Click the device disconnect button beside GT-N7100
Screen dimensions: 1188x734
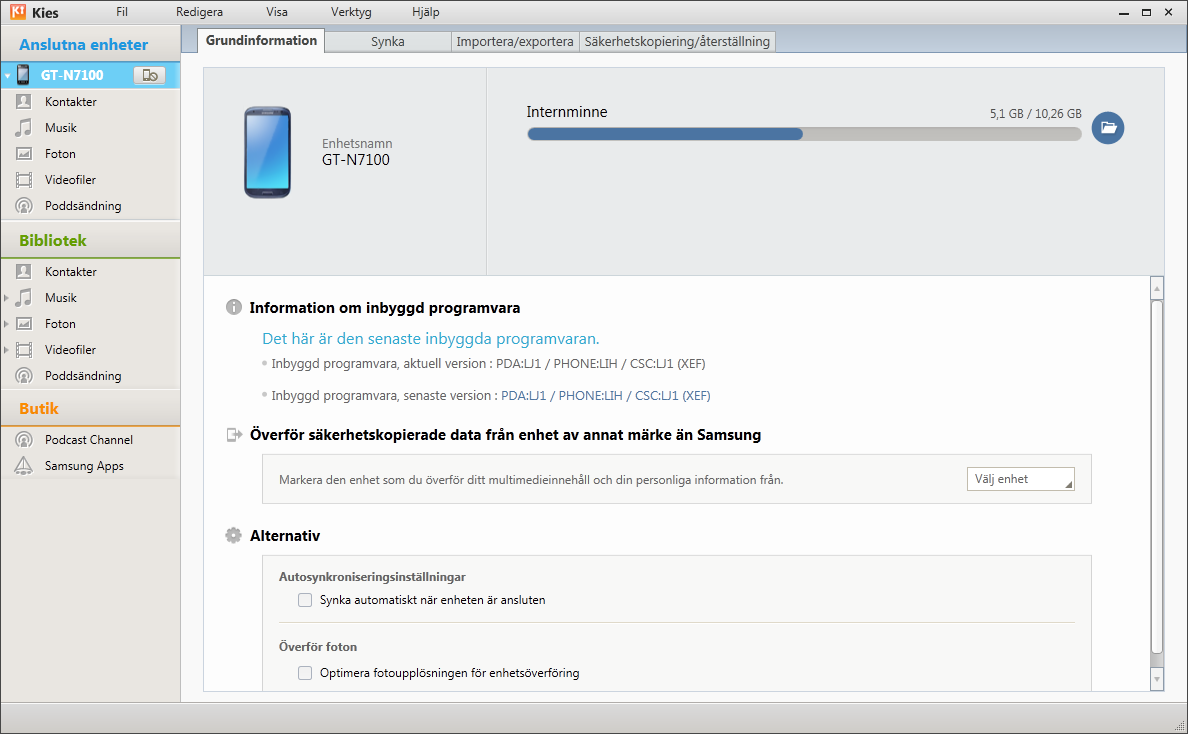(149, 75)
